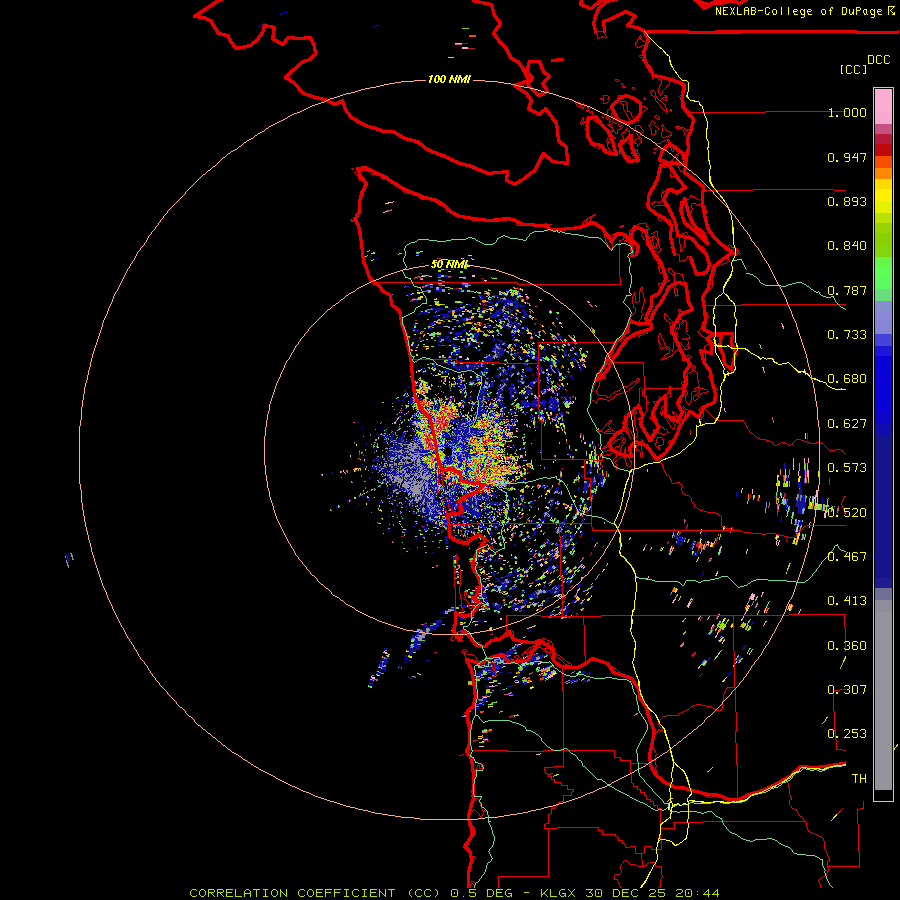This screenshot has height=900, width=900.
Task: Click the red band of the color scale
Action: (883, 150)
